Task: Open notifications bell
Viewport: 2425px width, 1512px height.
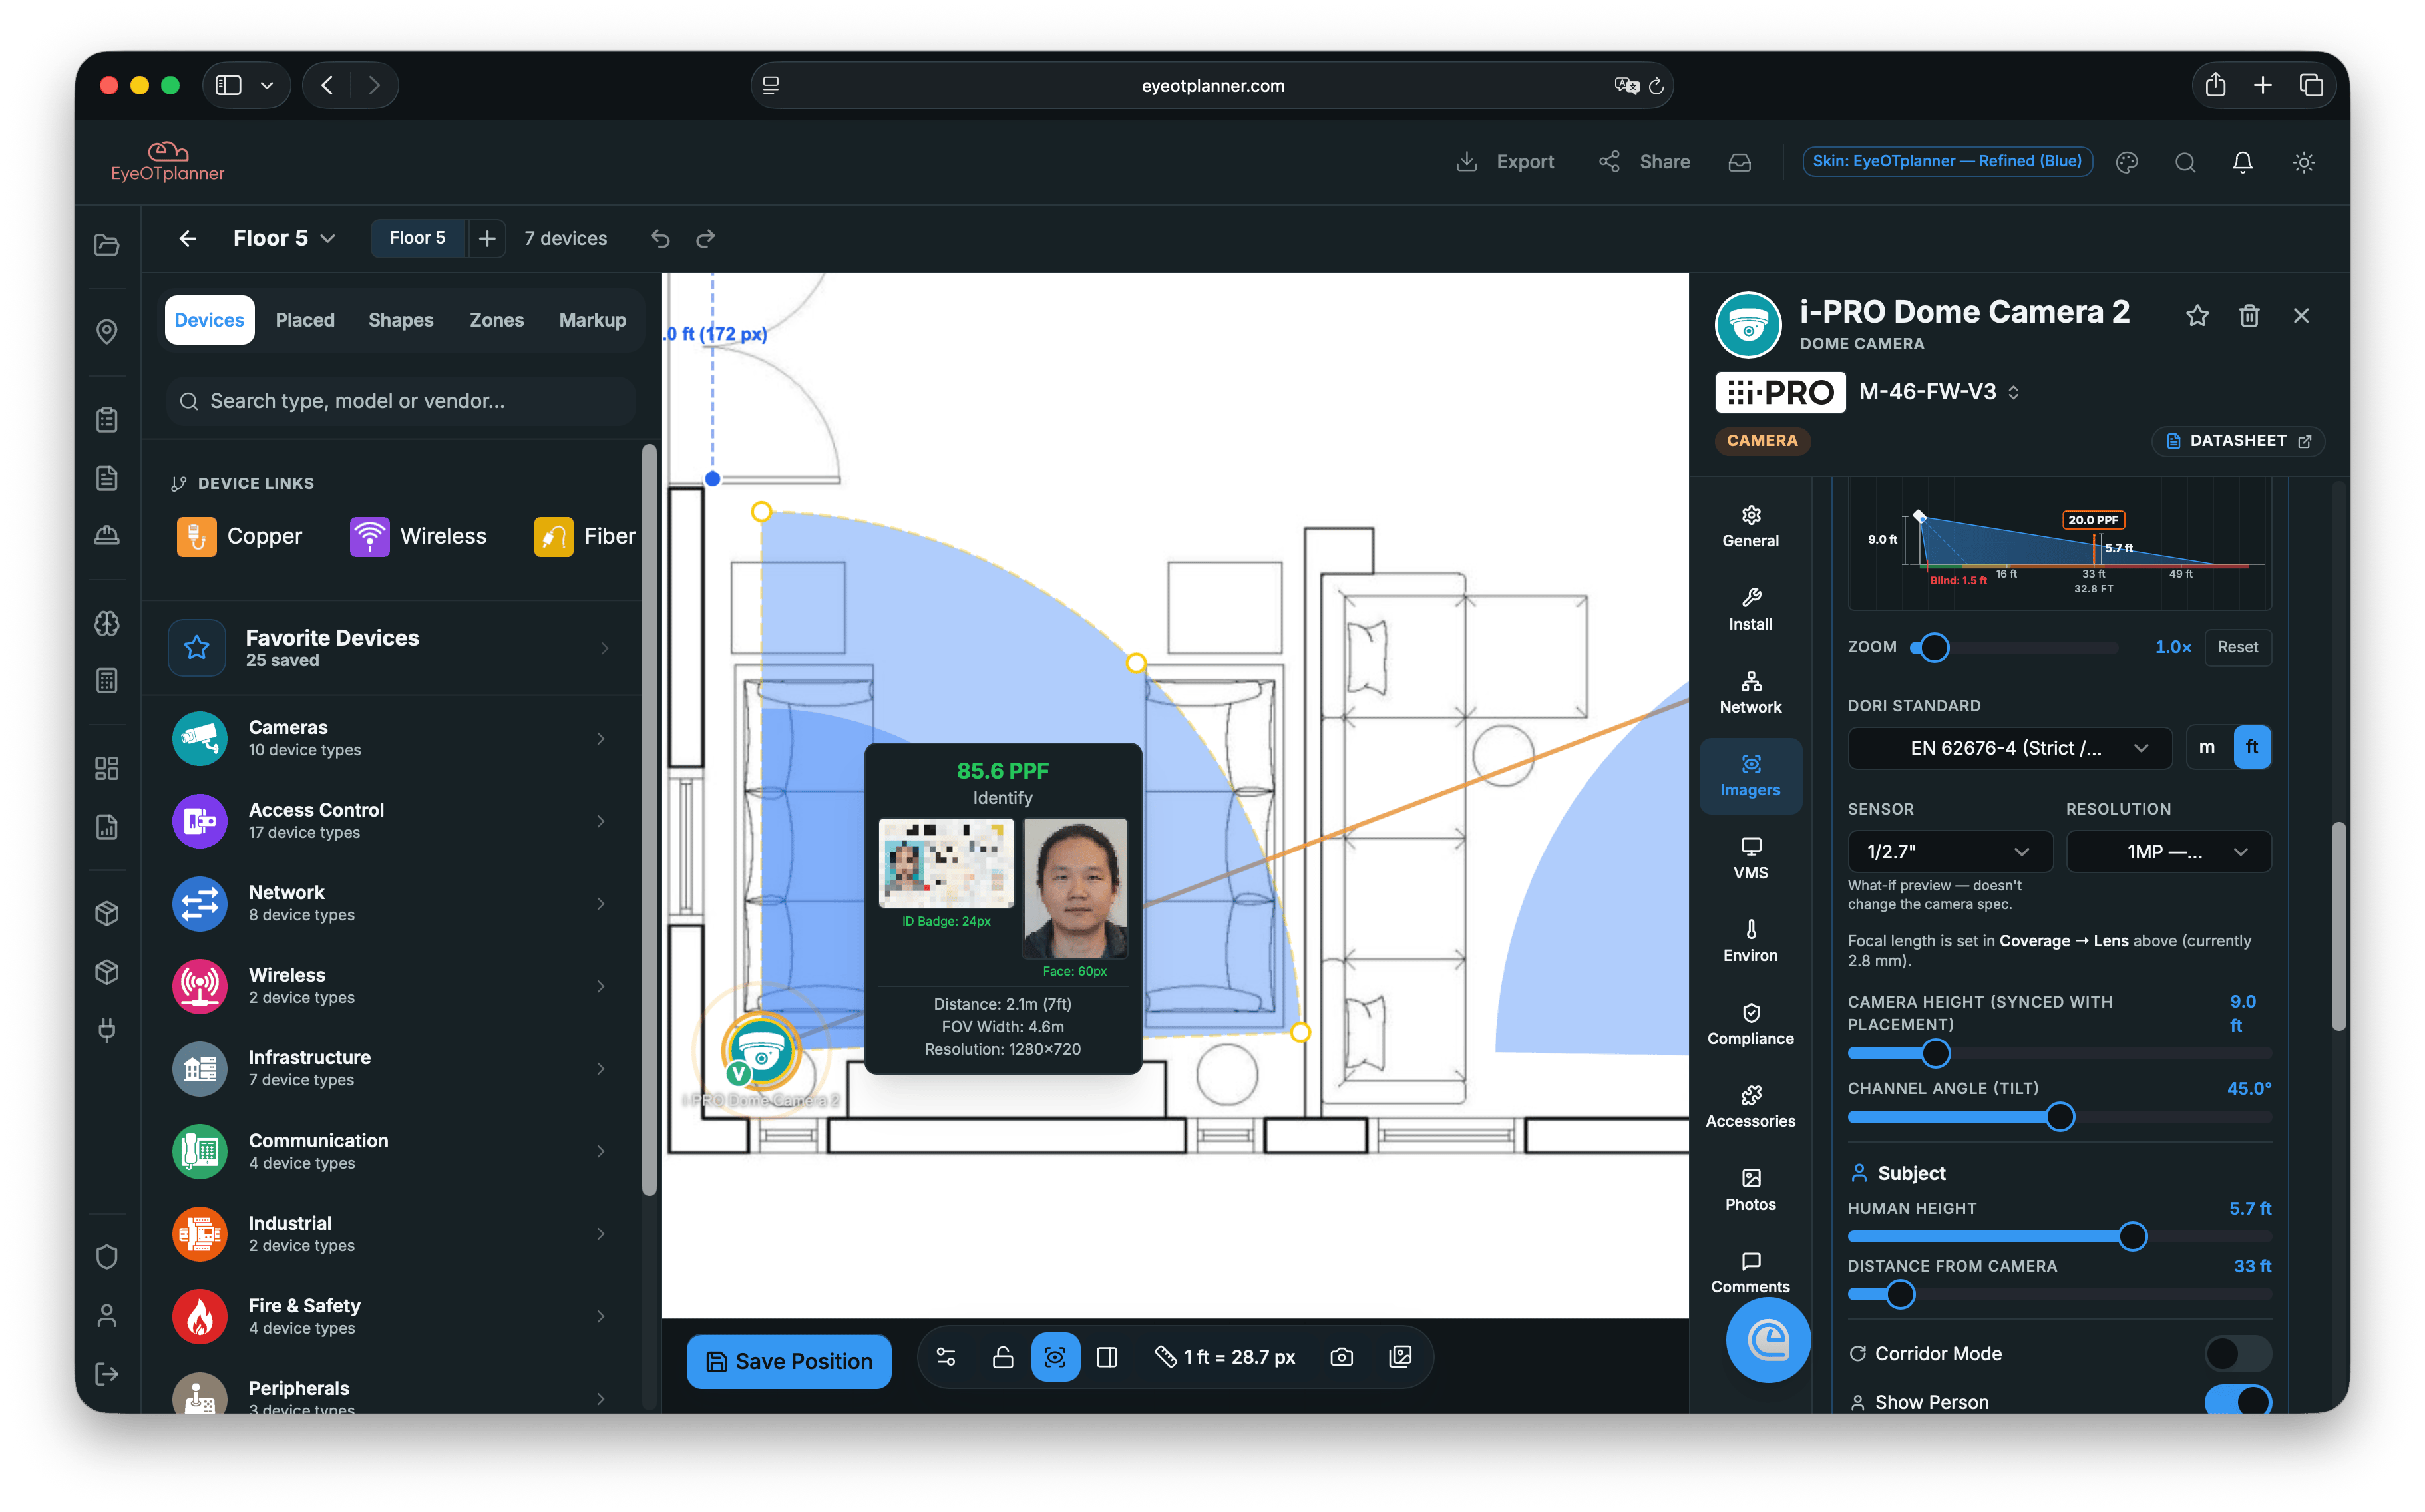Action: (2243, 162)
